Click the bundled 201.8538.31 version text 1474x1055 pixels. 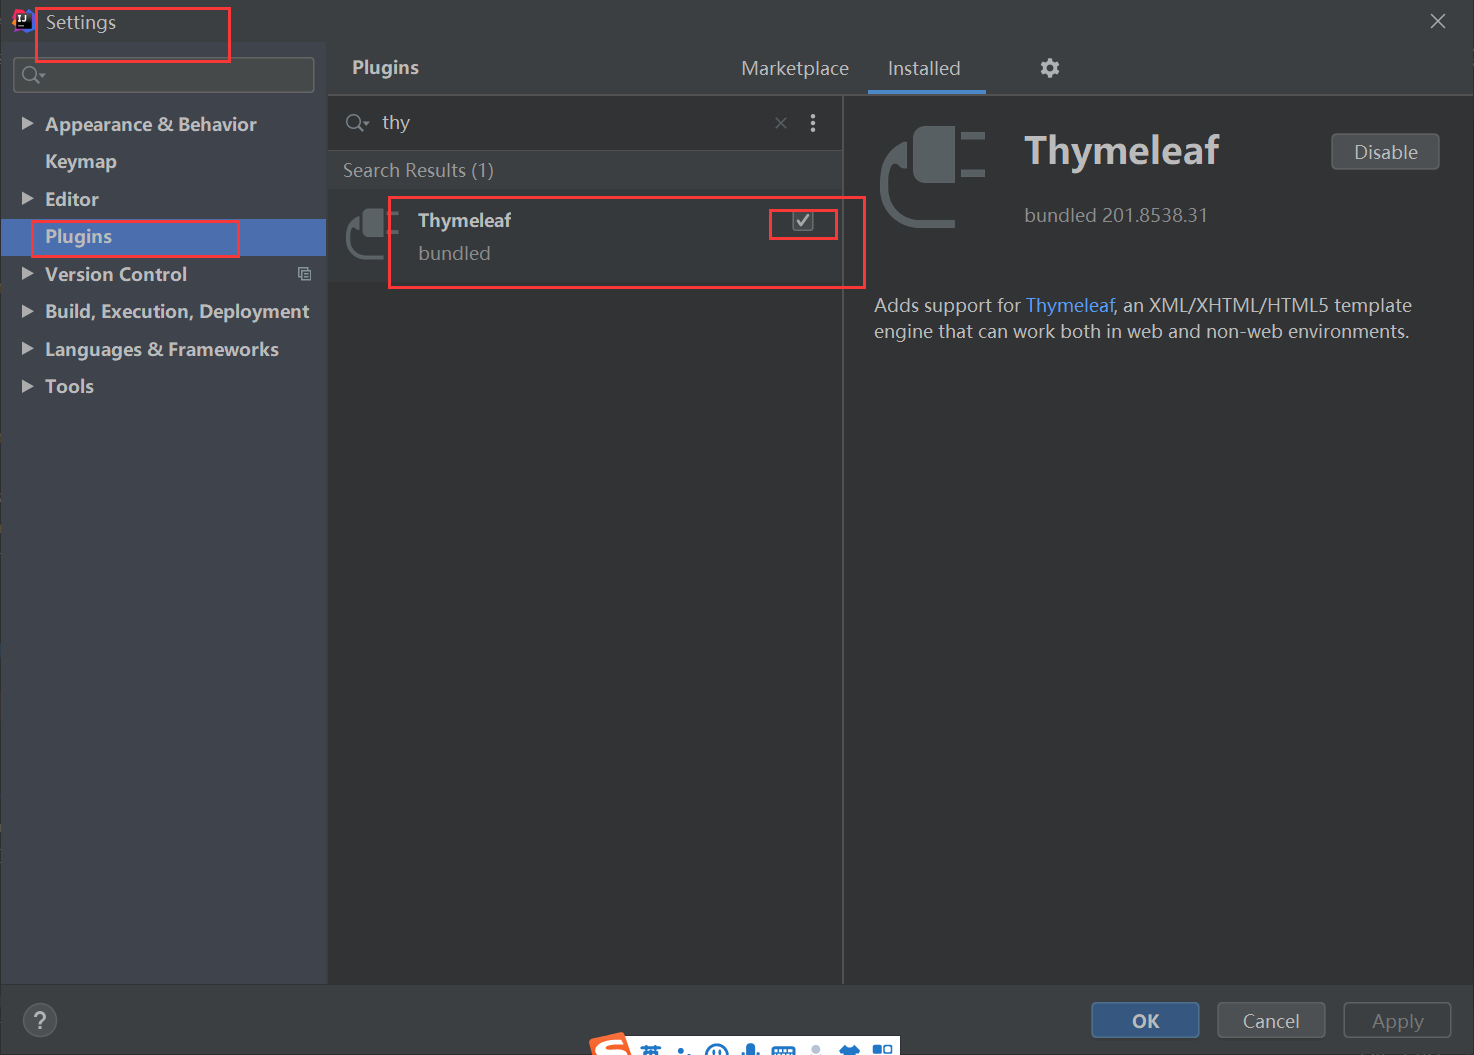click(1116, 215)
